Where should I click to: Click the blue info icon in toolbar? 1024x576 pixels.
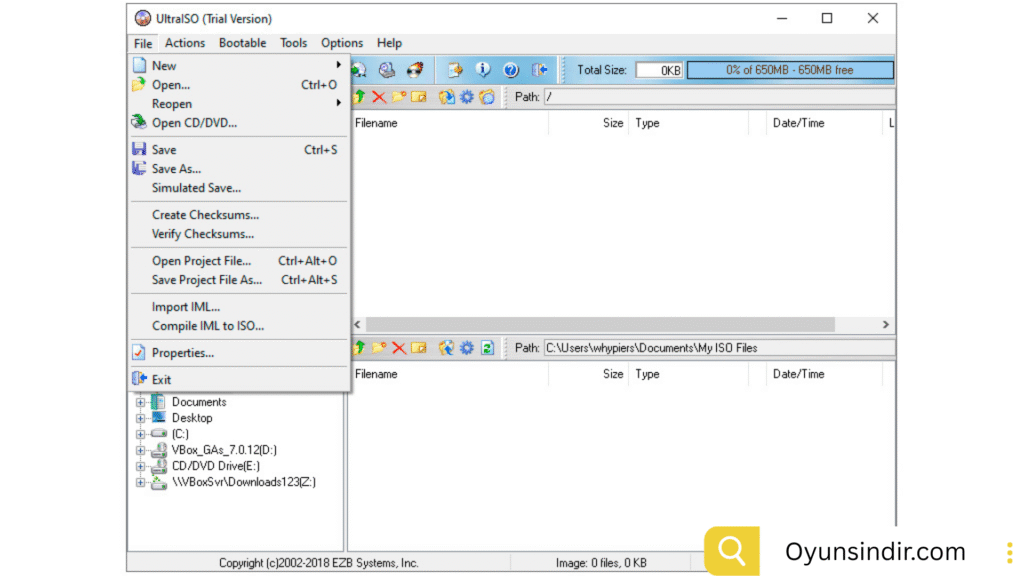483,70
